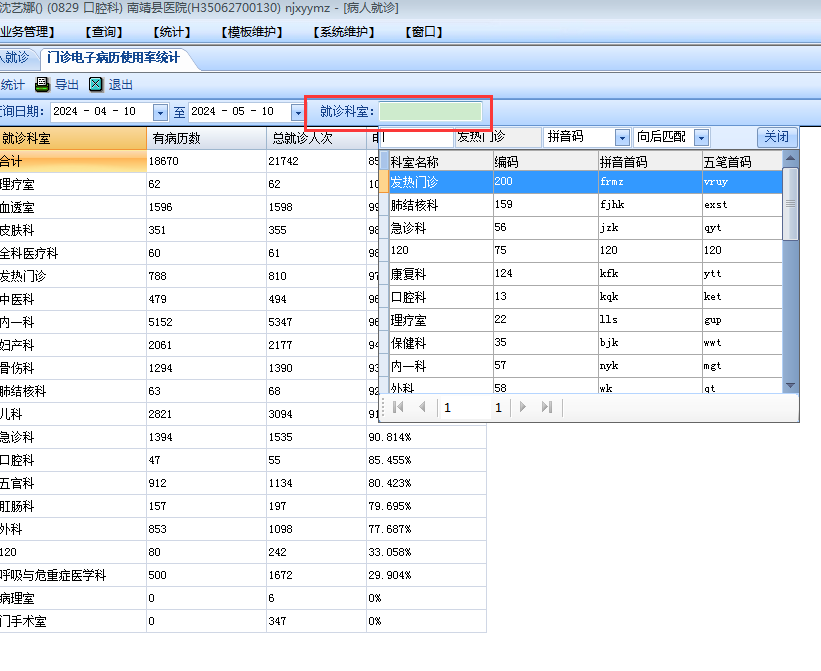Click 中医科 row in statistics table
Viewport: 821px width, 671px height.
(188, 299)
